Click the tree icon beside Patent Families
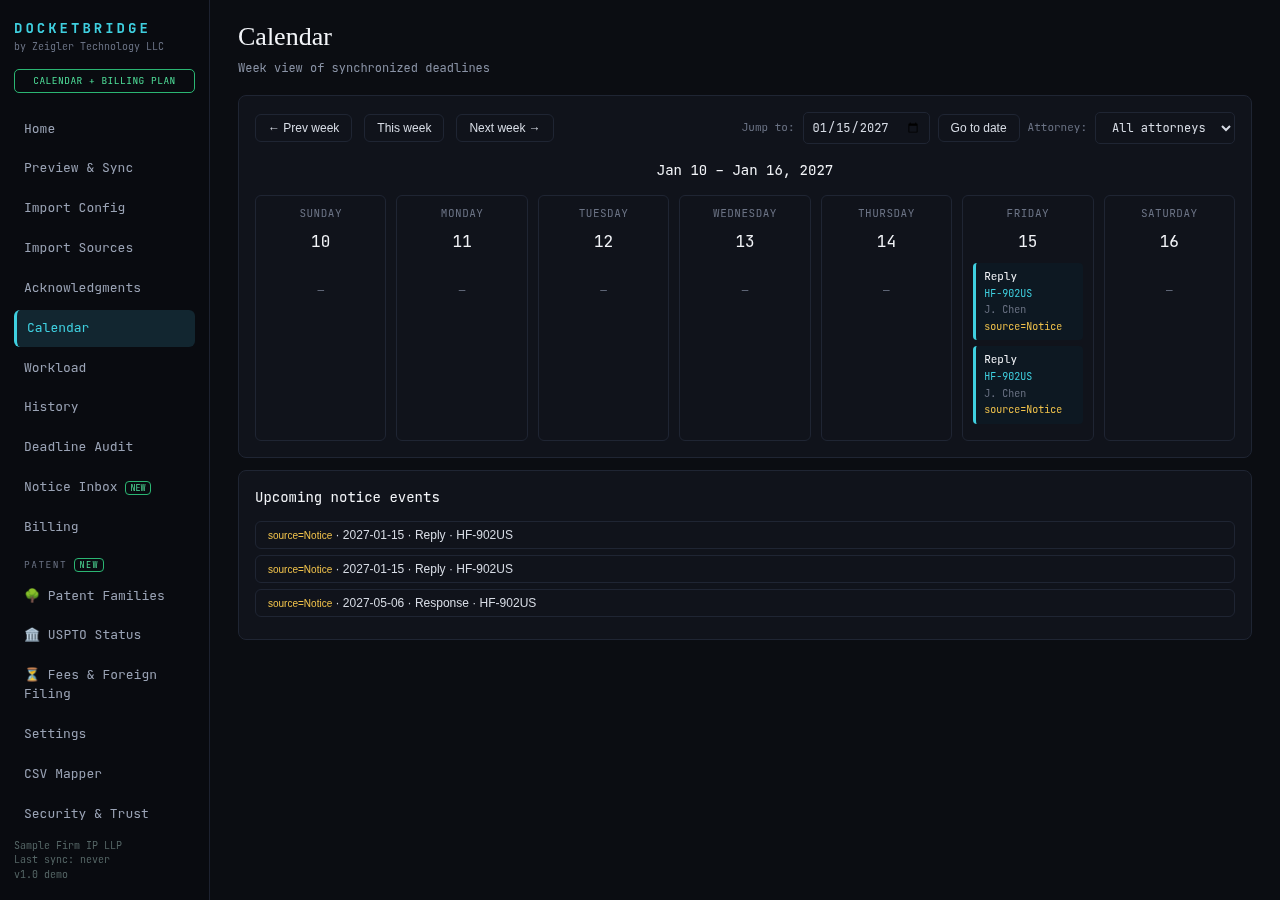Screen dimensions: 1280x900 pos(32,596)
